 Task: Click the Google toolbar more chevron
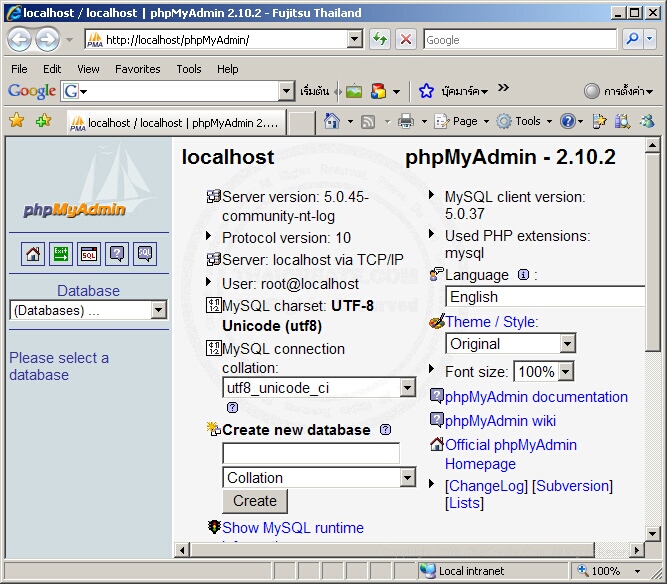tap(503, 88)
